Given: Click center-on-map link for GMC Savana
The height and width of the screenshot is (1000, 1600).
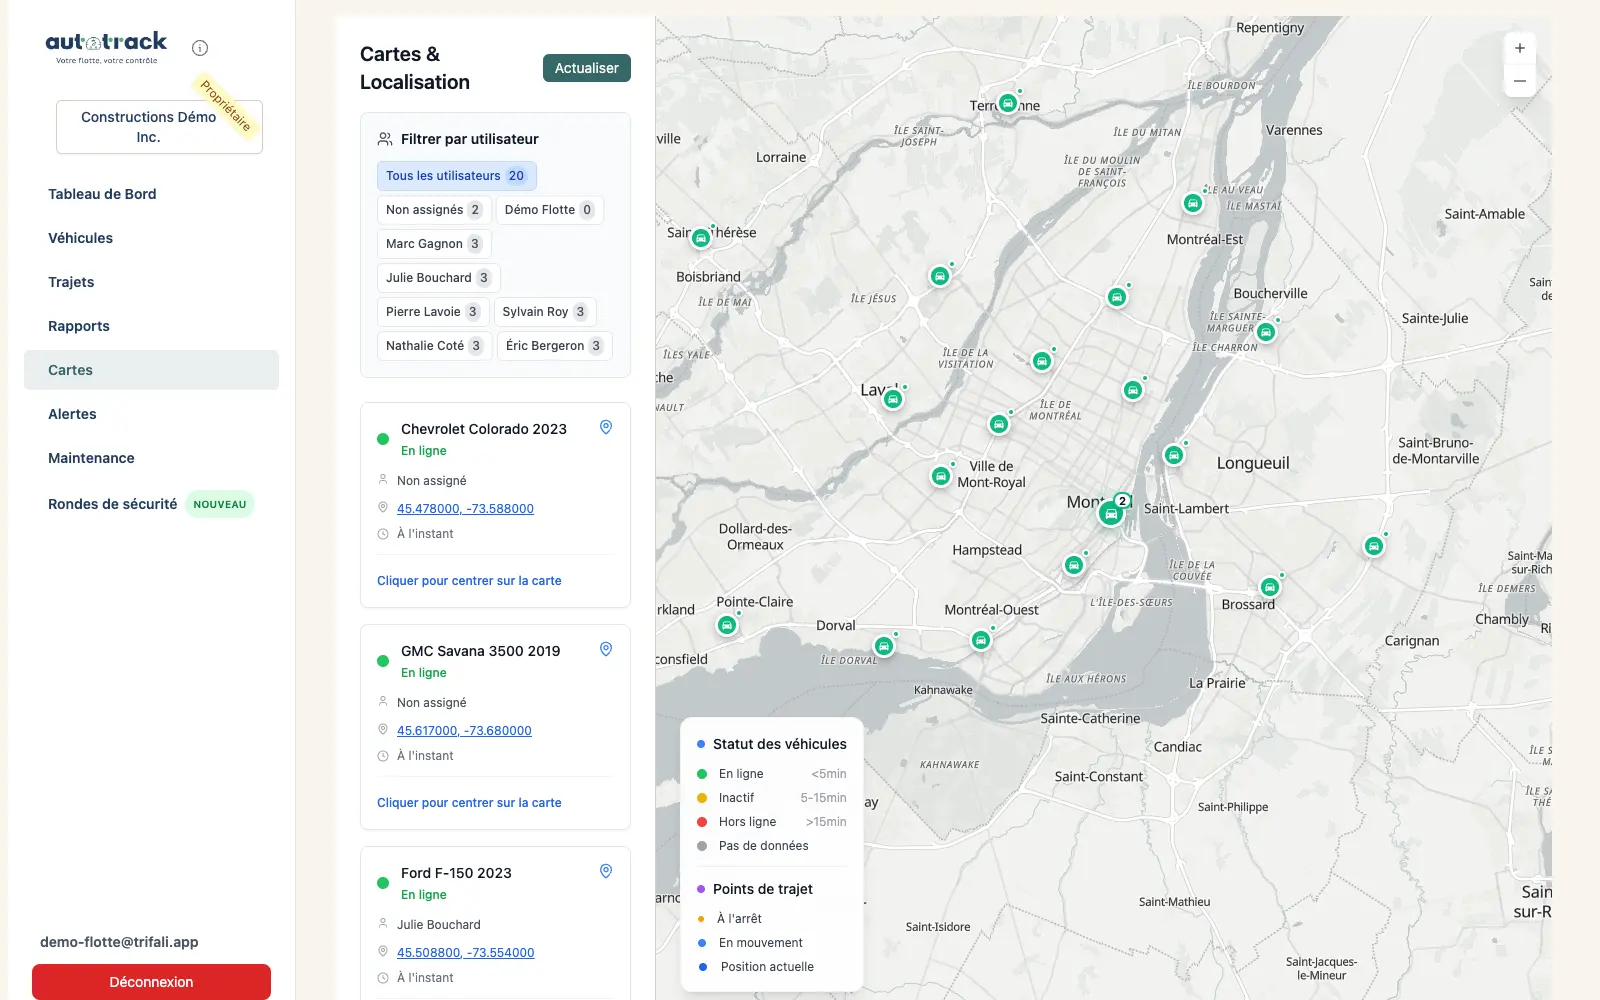Looking at the screenshot, I should point(469,802).
